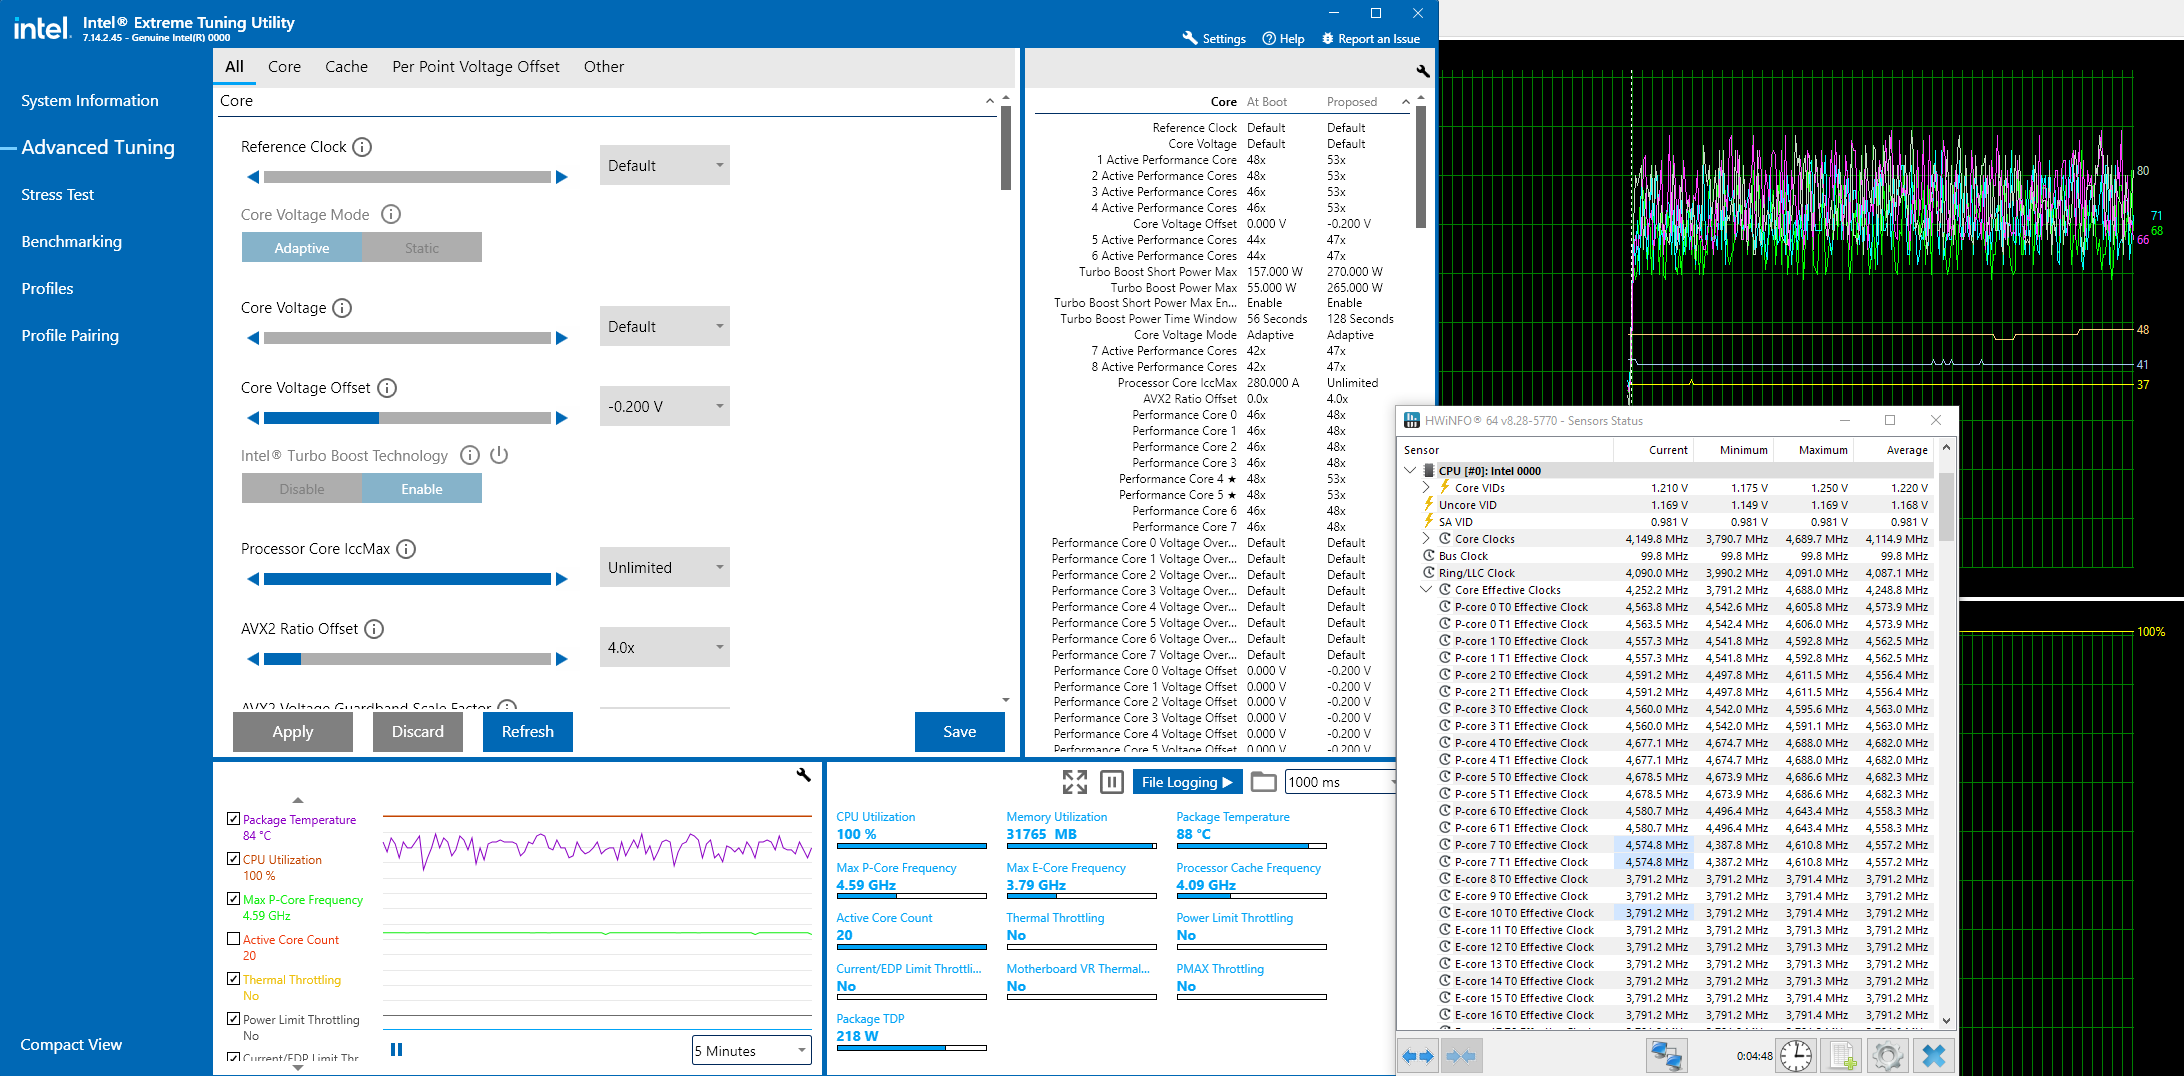Image resolution: width=2184 pixels, height=1076 pixels.
Task: Set Core Voltage Mode to Adaptive
Action: 302,248
